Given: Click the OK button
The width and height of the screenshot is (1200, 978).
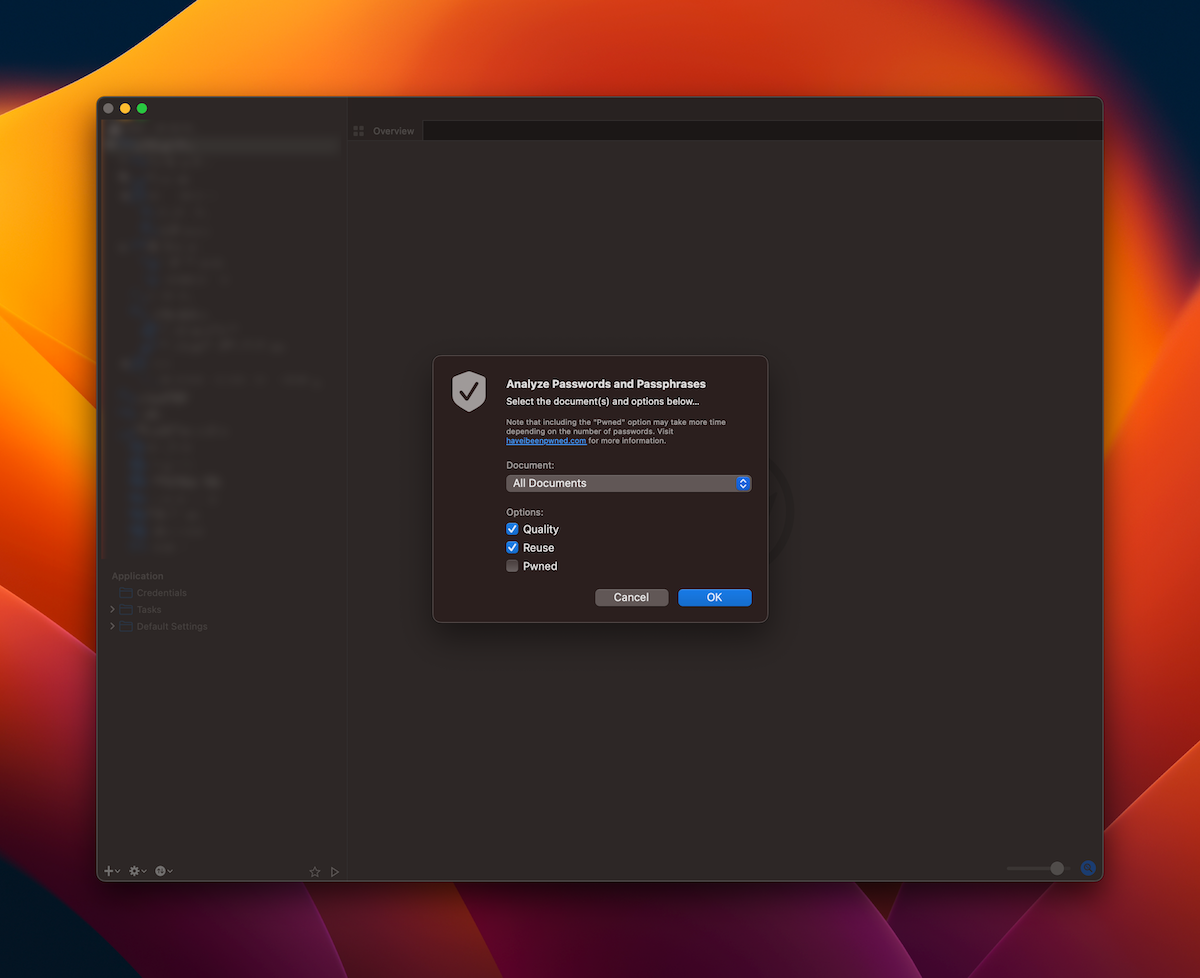Looking at the screenshot, I should click(x=714, y=597).
